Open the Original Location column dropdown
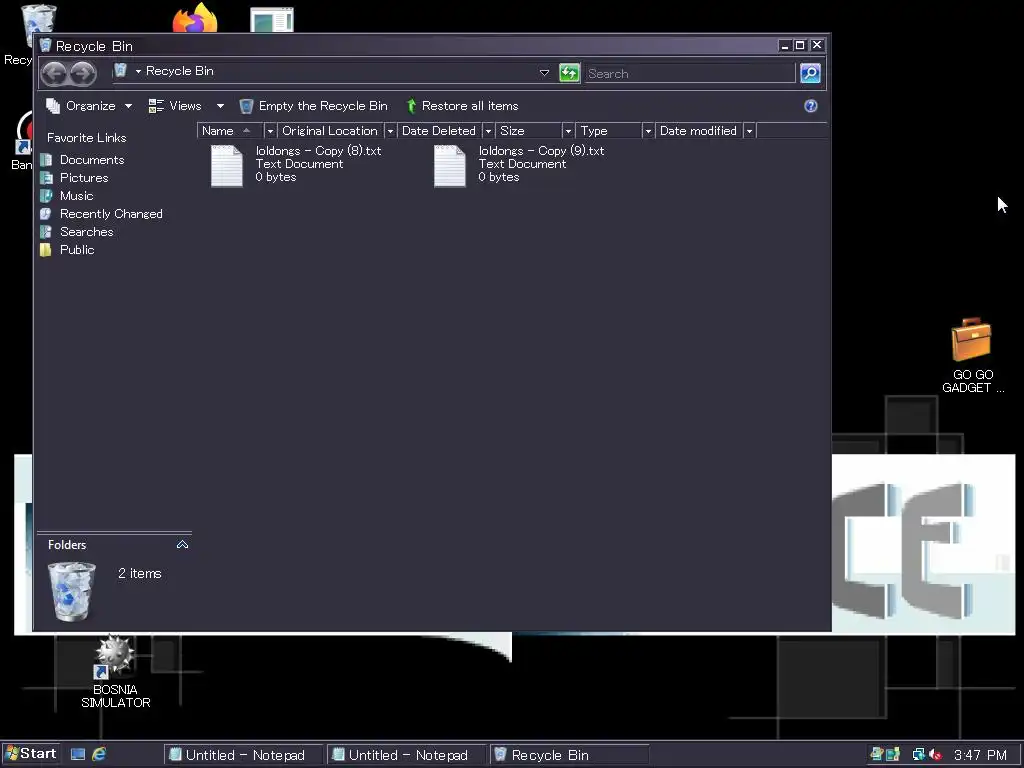 [x=390, y=131]
